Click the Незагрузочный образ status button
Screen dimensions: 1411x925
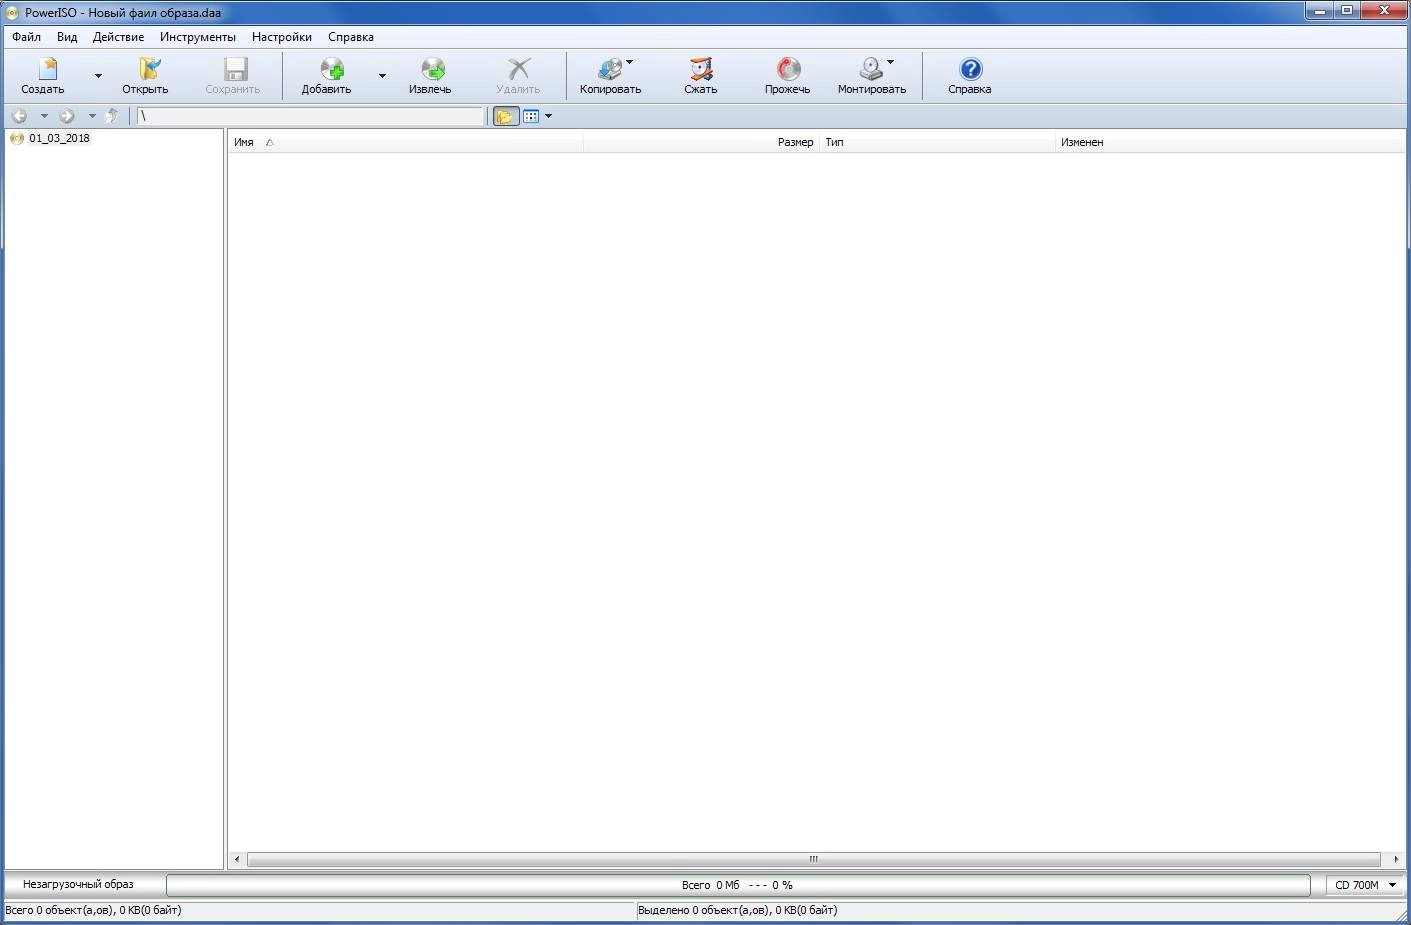point(78,884)
